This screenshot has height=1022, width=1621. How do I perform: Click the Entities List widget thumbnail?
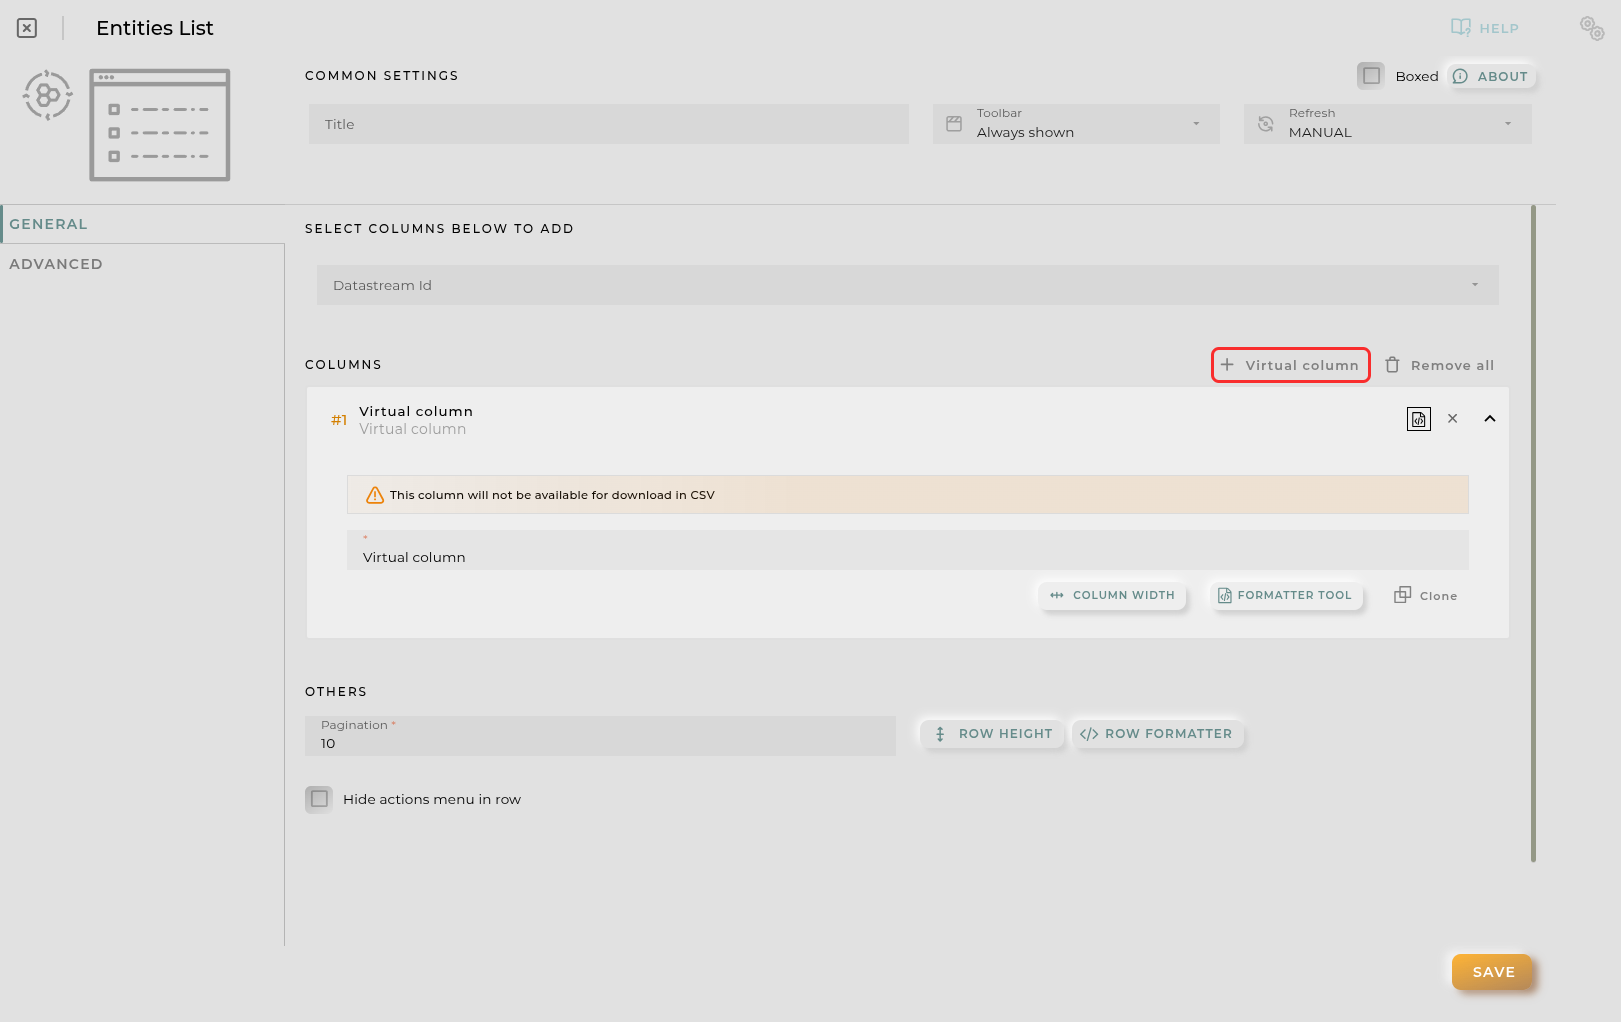[160, 125]
